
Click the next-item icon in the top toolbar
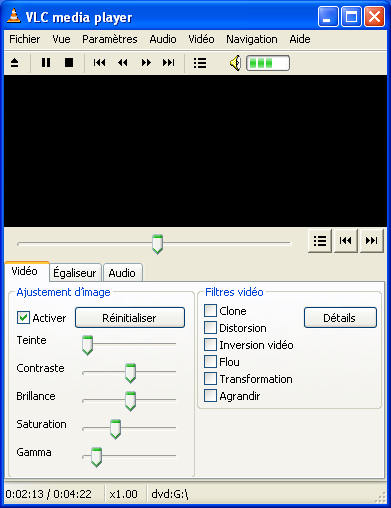169,63
